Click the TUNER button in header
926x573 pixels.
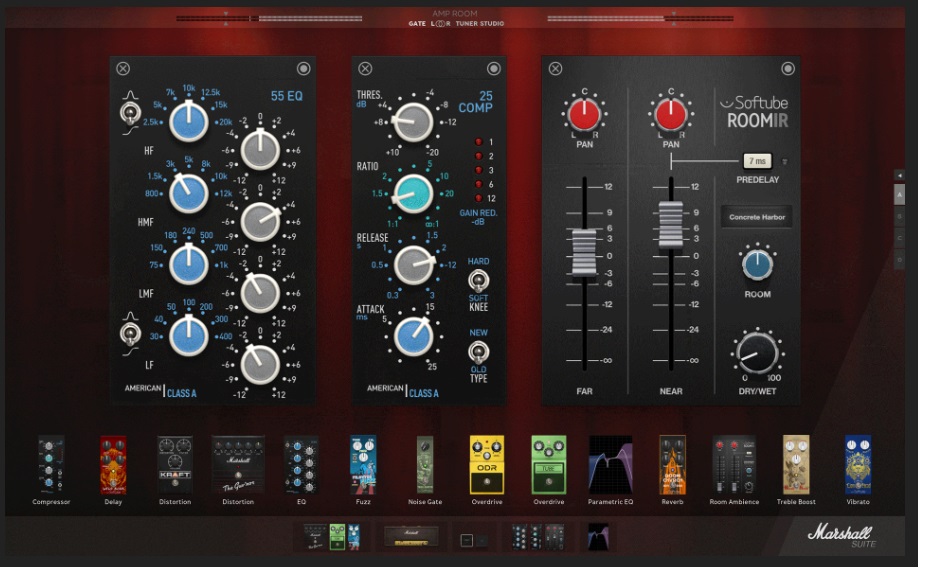point(466,24)
